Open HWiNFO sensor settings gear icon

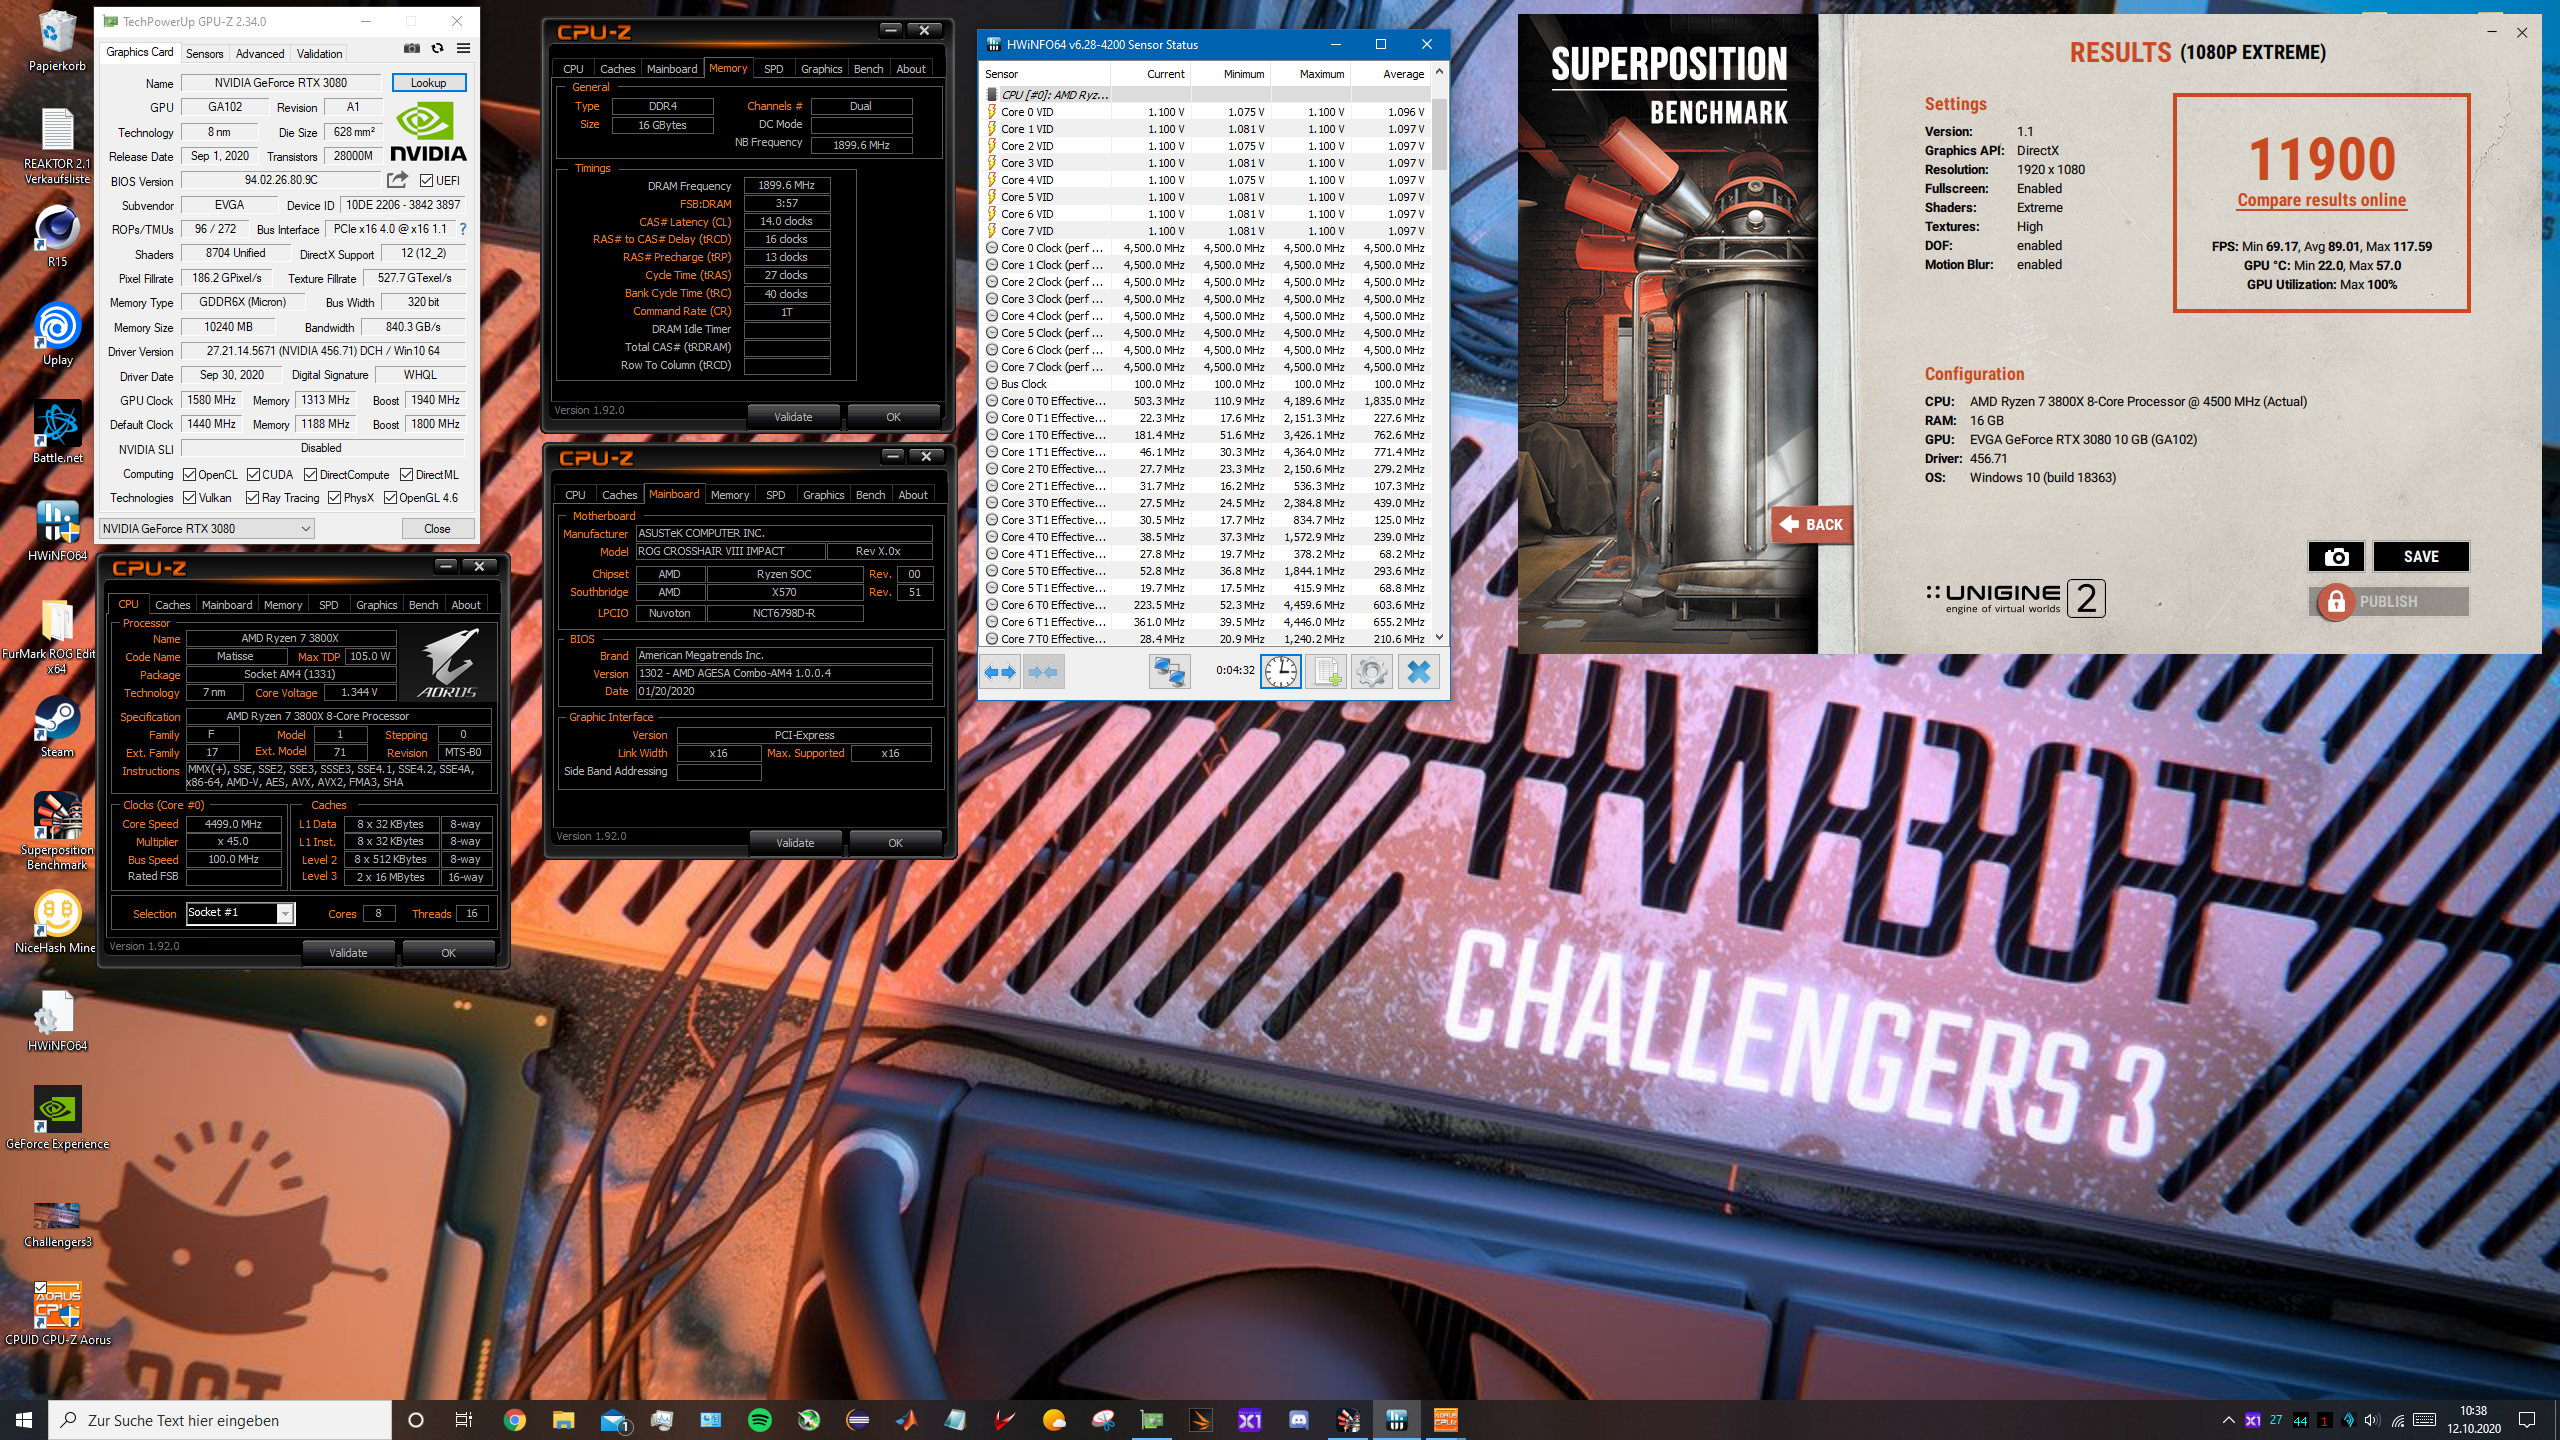click(x=1371, y=671)
